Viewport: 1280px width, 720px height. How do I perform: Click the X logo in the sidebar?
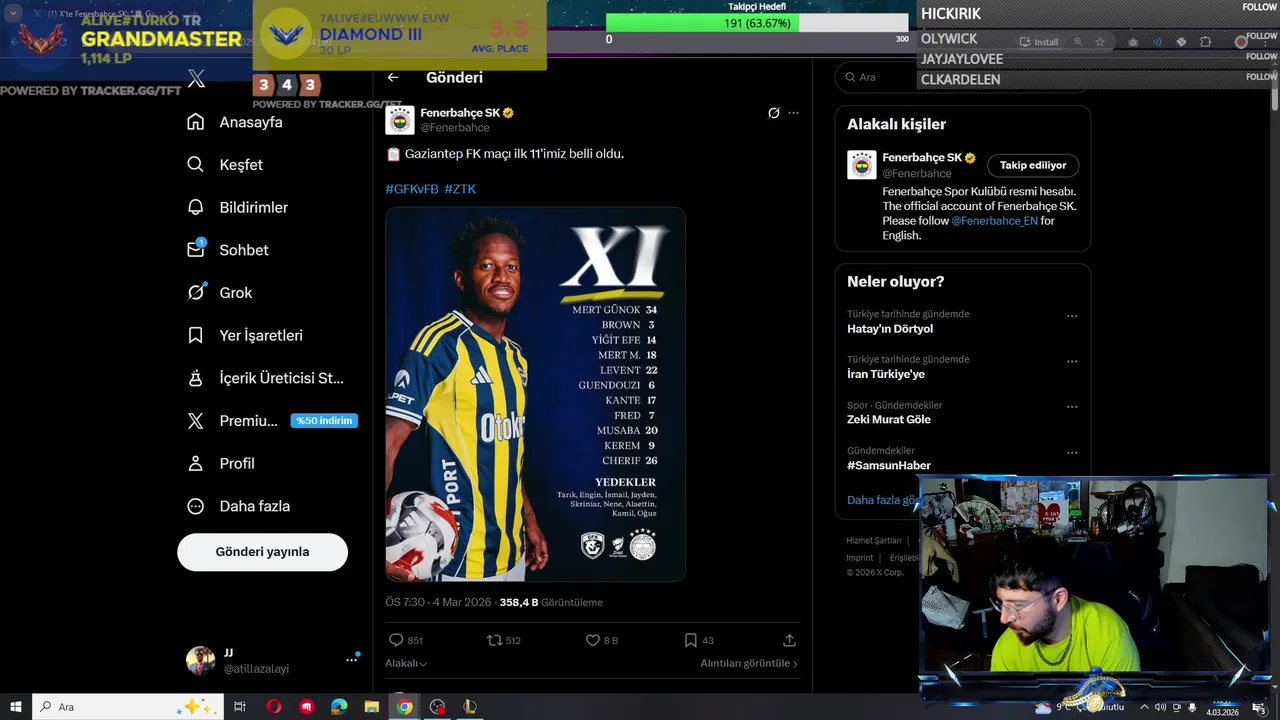click(x=196, y=79)
